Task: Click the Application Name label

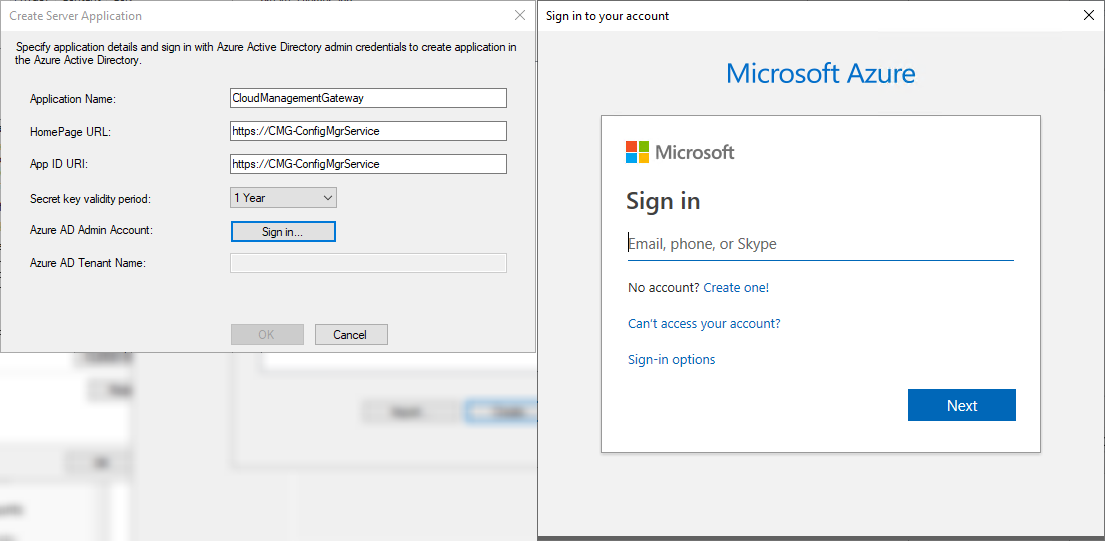Action: pyautogui.click(x=73, y=99)
